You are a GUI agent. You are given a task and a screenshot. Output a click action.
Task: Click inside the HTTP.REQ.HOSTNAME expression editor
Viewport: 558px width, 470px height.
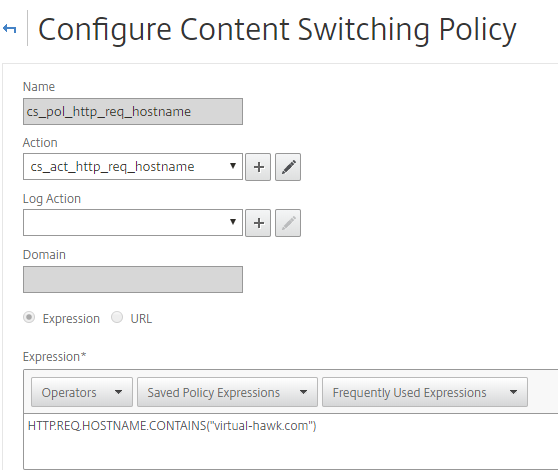[x=291, y=442]
